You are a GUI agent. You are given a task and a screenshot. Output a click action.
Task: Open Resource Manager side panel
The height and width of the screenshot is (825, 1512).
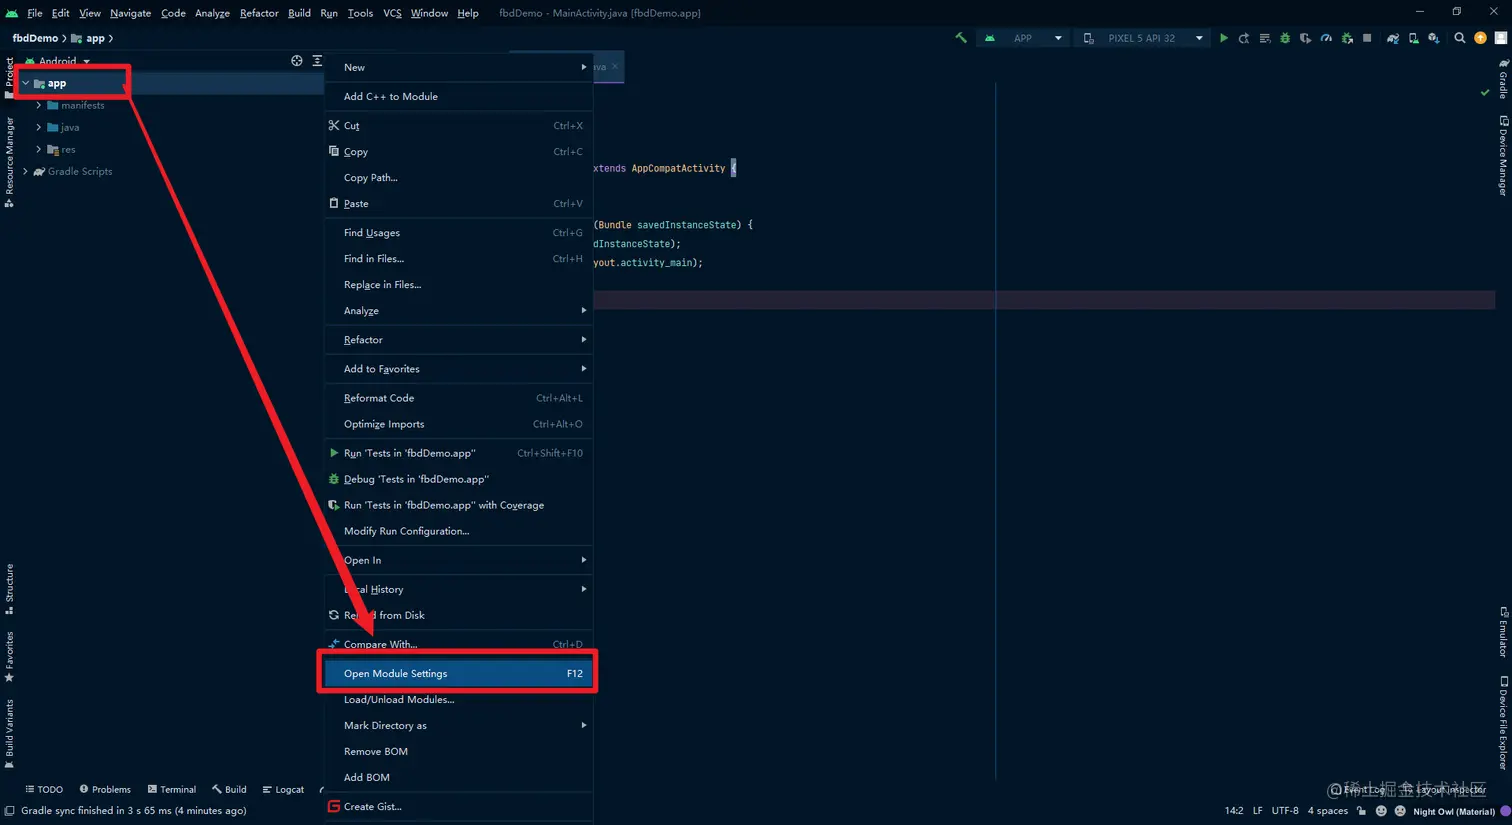coord(9,161)
